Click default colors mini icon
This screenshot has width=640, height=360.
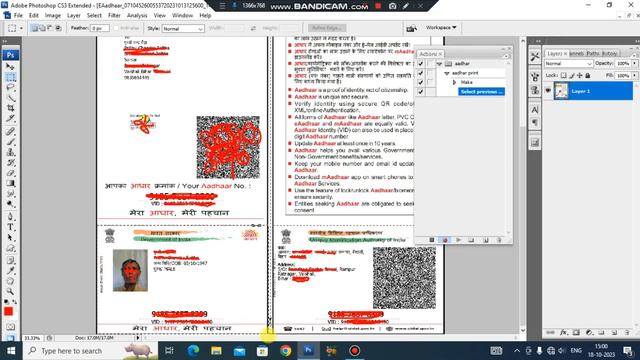[x=6, y=302]
